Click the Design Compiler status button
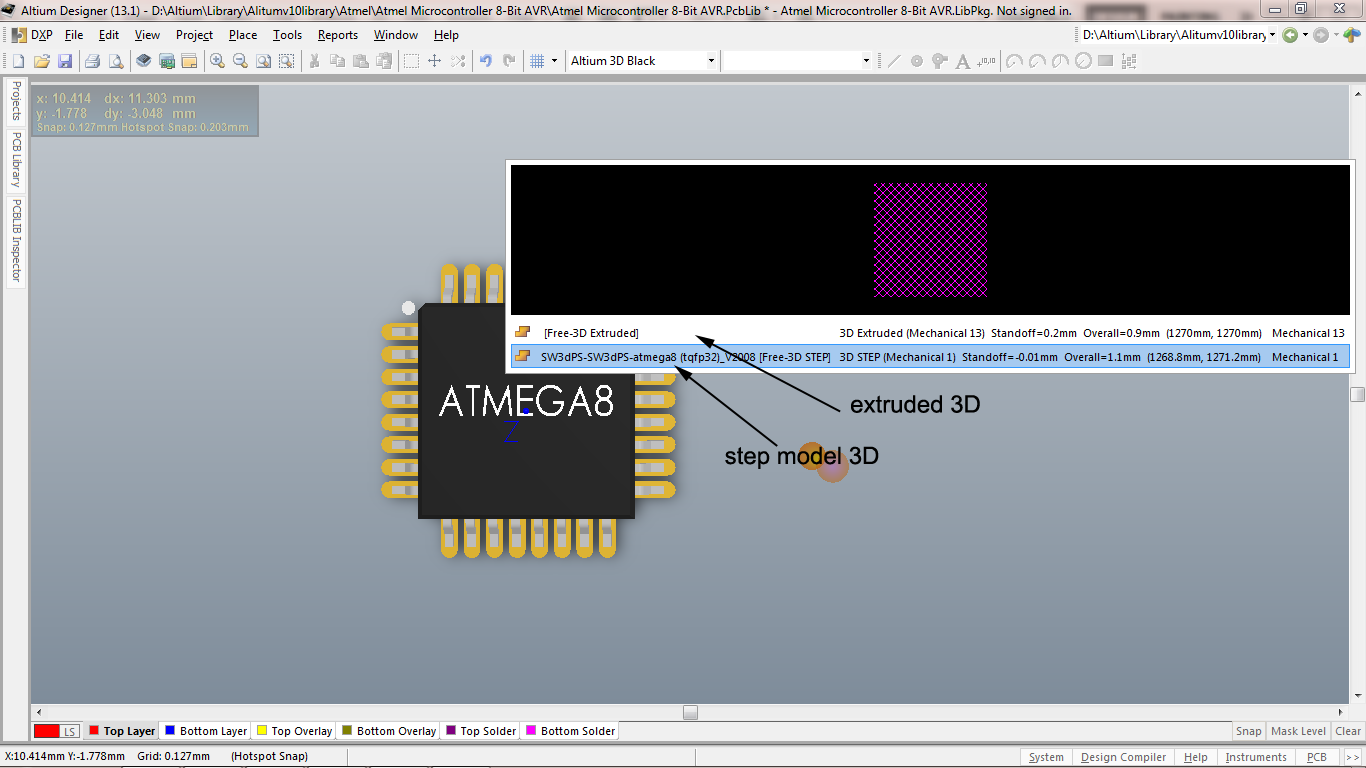Viewport: 1366px width, 768px height. (1123, 757)
